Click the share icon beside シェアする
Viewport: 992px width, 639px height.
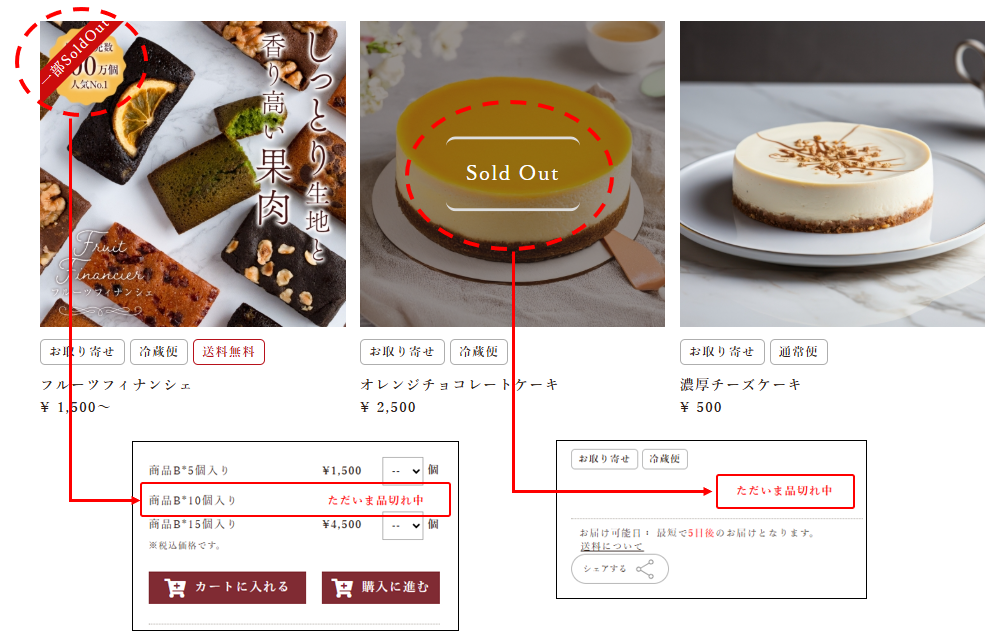tap(645, 569)
